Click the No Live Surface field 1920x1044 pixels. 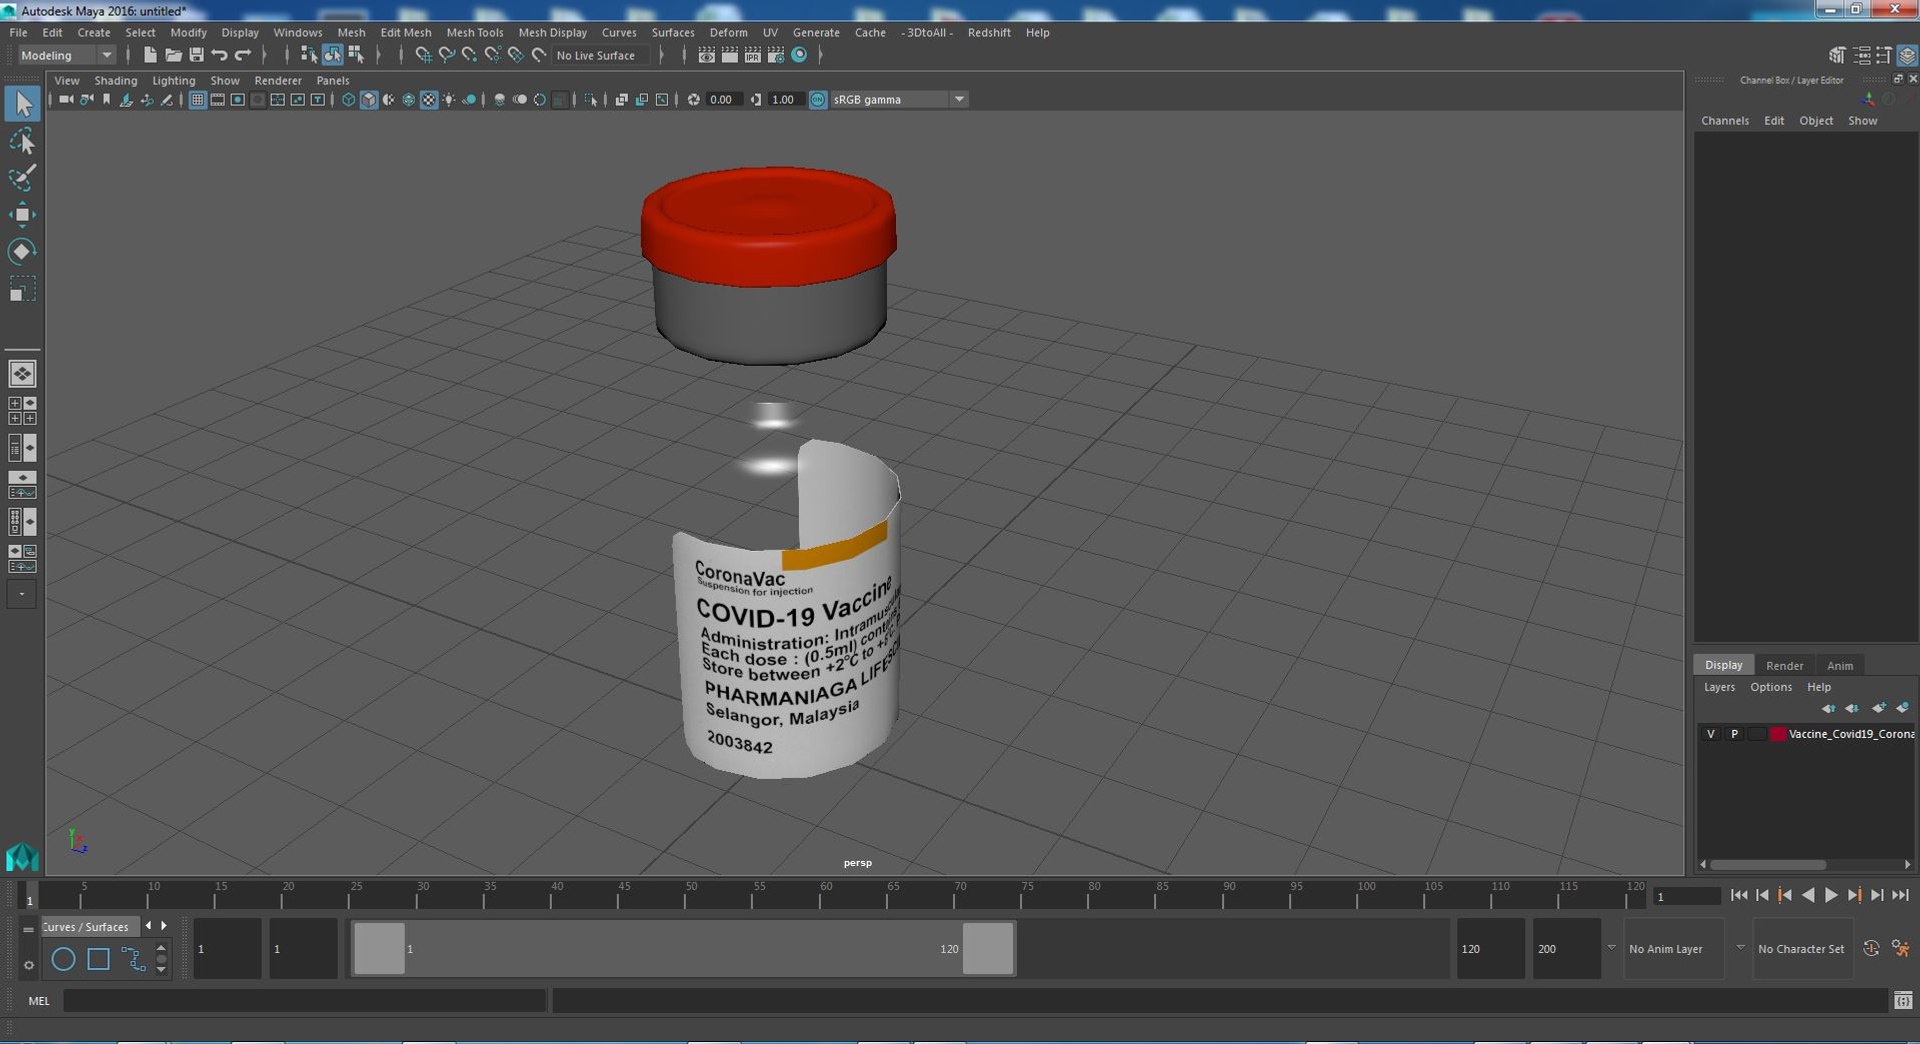pos(600,56)
